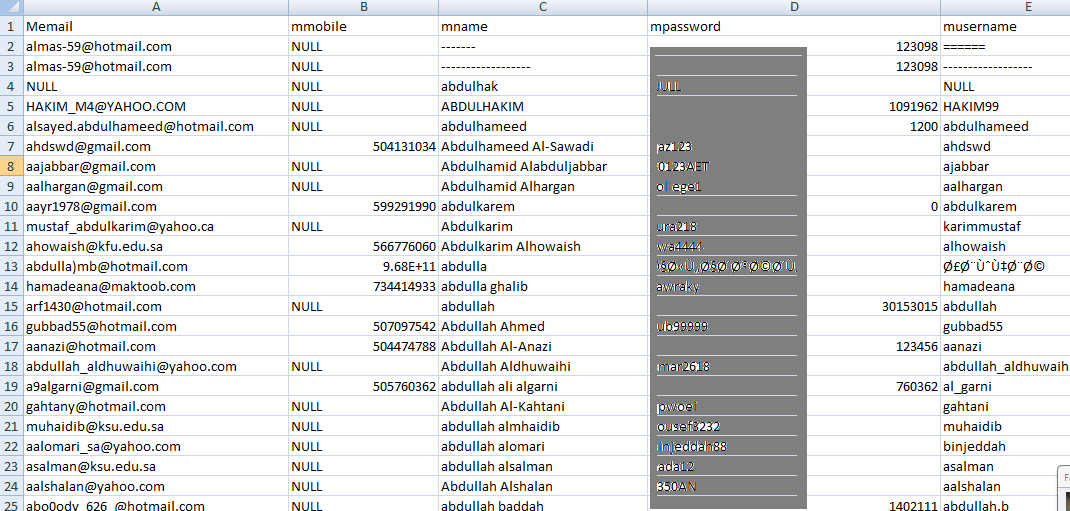This screenshot has width=1070, height=511.
Task: Select cell aalomari_sa@yahoo.com
Action: click(156, 447)
